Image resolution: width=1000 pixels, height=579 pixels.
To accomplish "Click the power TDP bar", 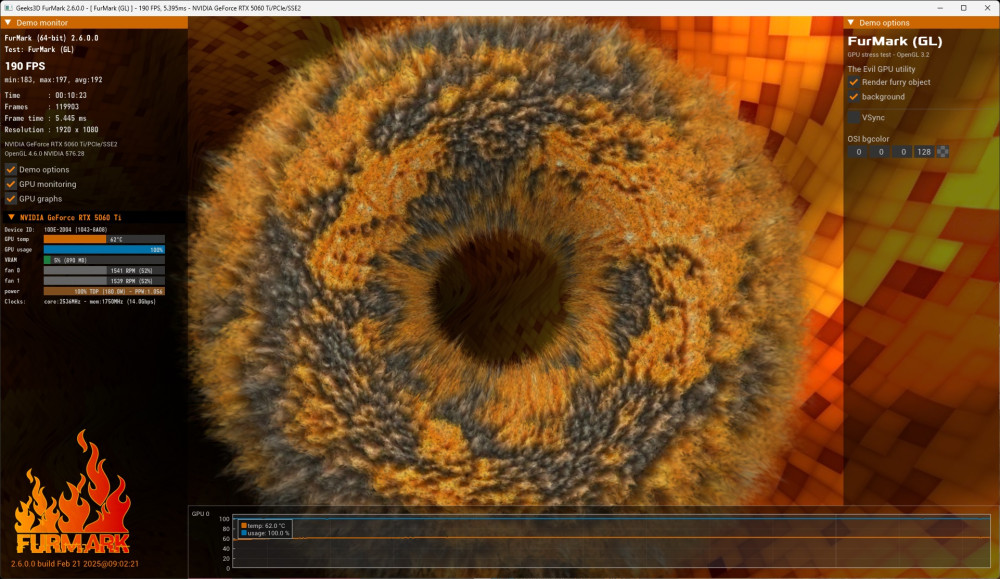I will (x=104, y=291).
